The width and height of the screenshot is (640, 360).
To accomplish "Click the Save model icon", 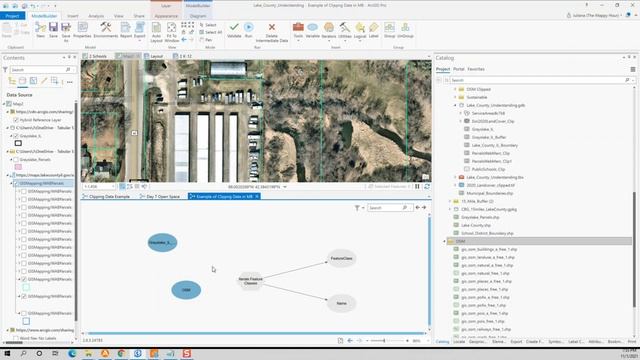I will pos(53,30).
